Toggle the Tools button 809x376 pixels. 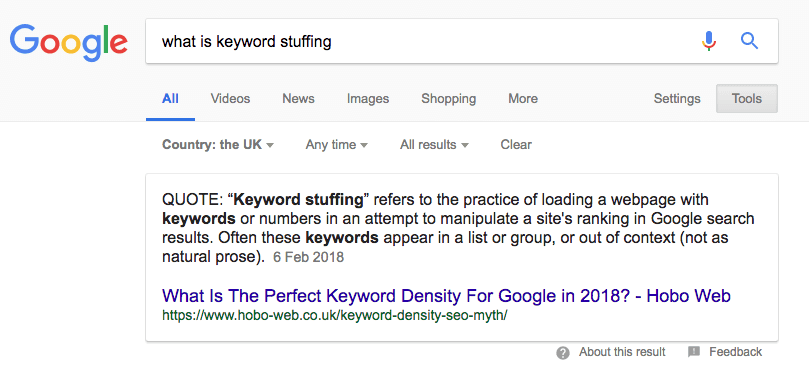(x=747, y=99)
